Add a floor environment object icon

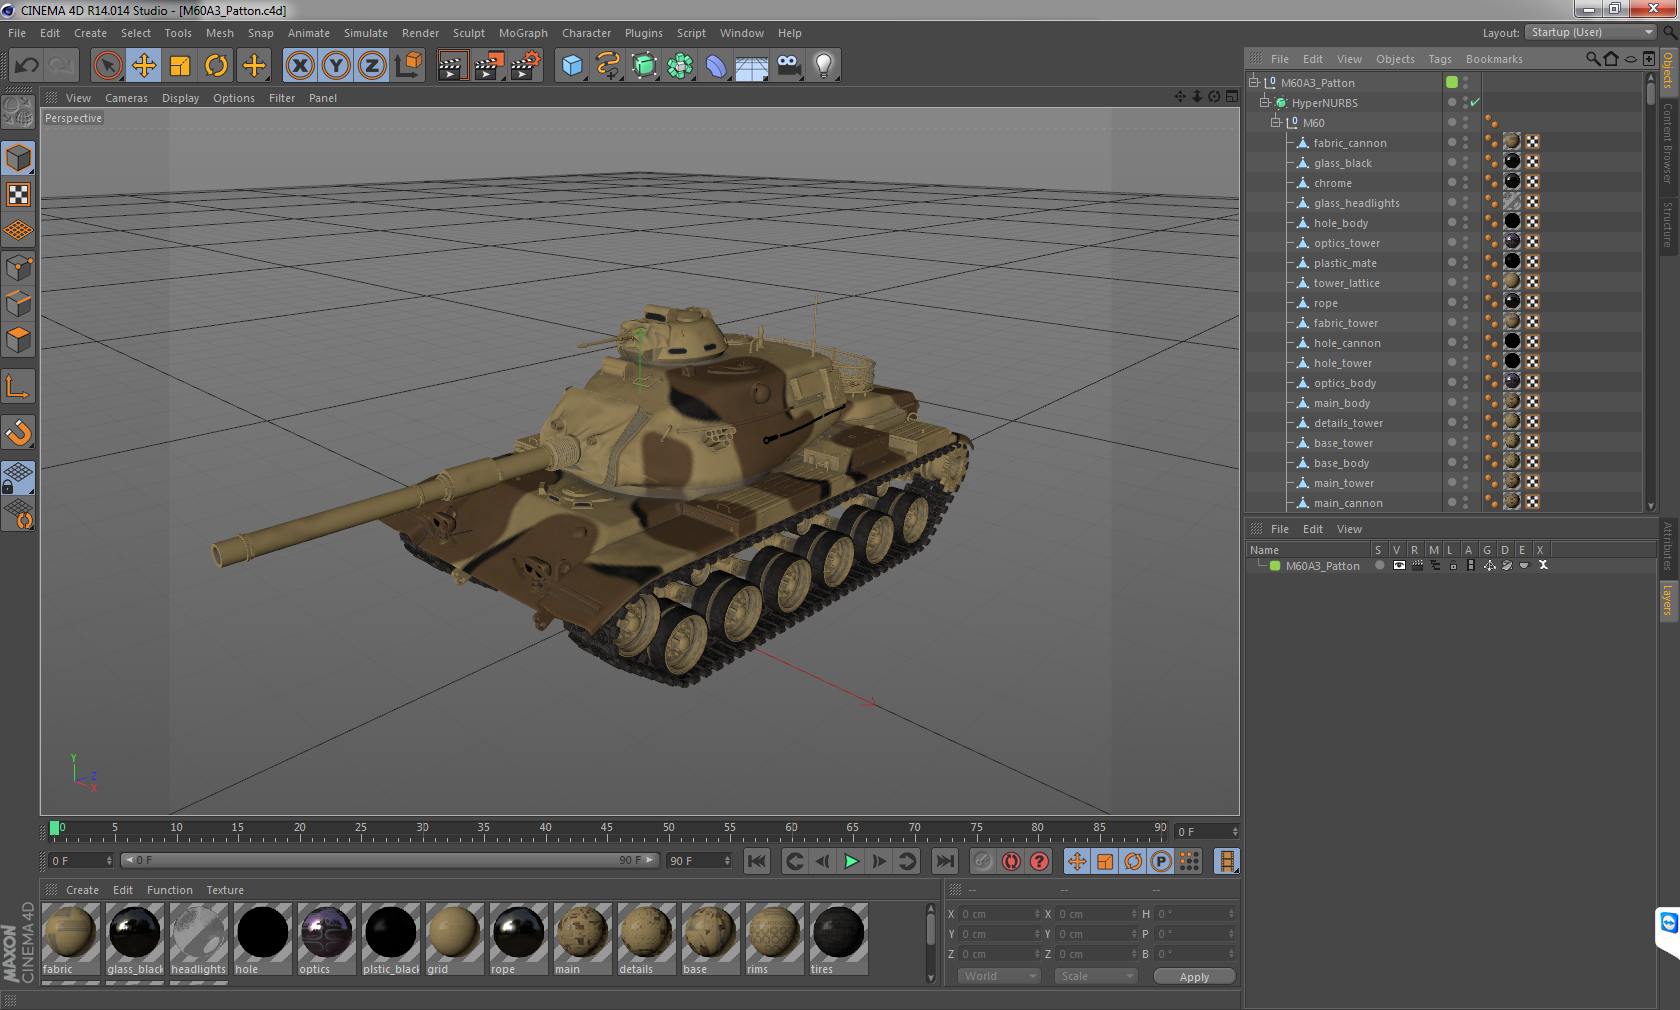(752, 66)
